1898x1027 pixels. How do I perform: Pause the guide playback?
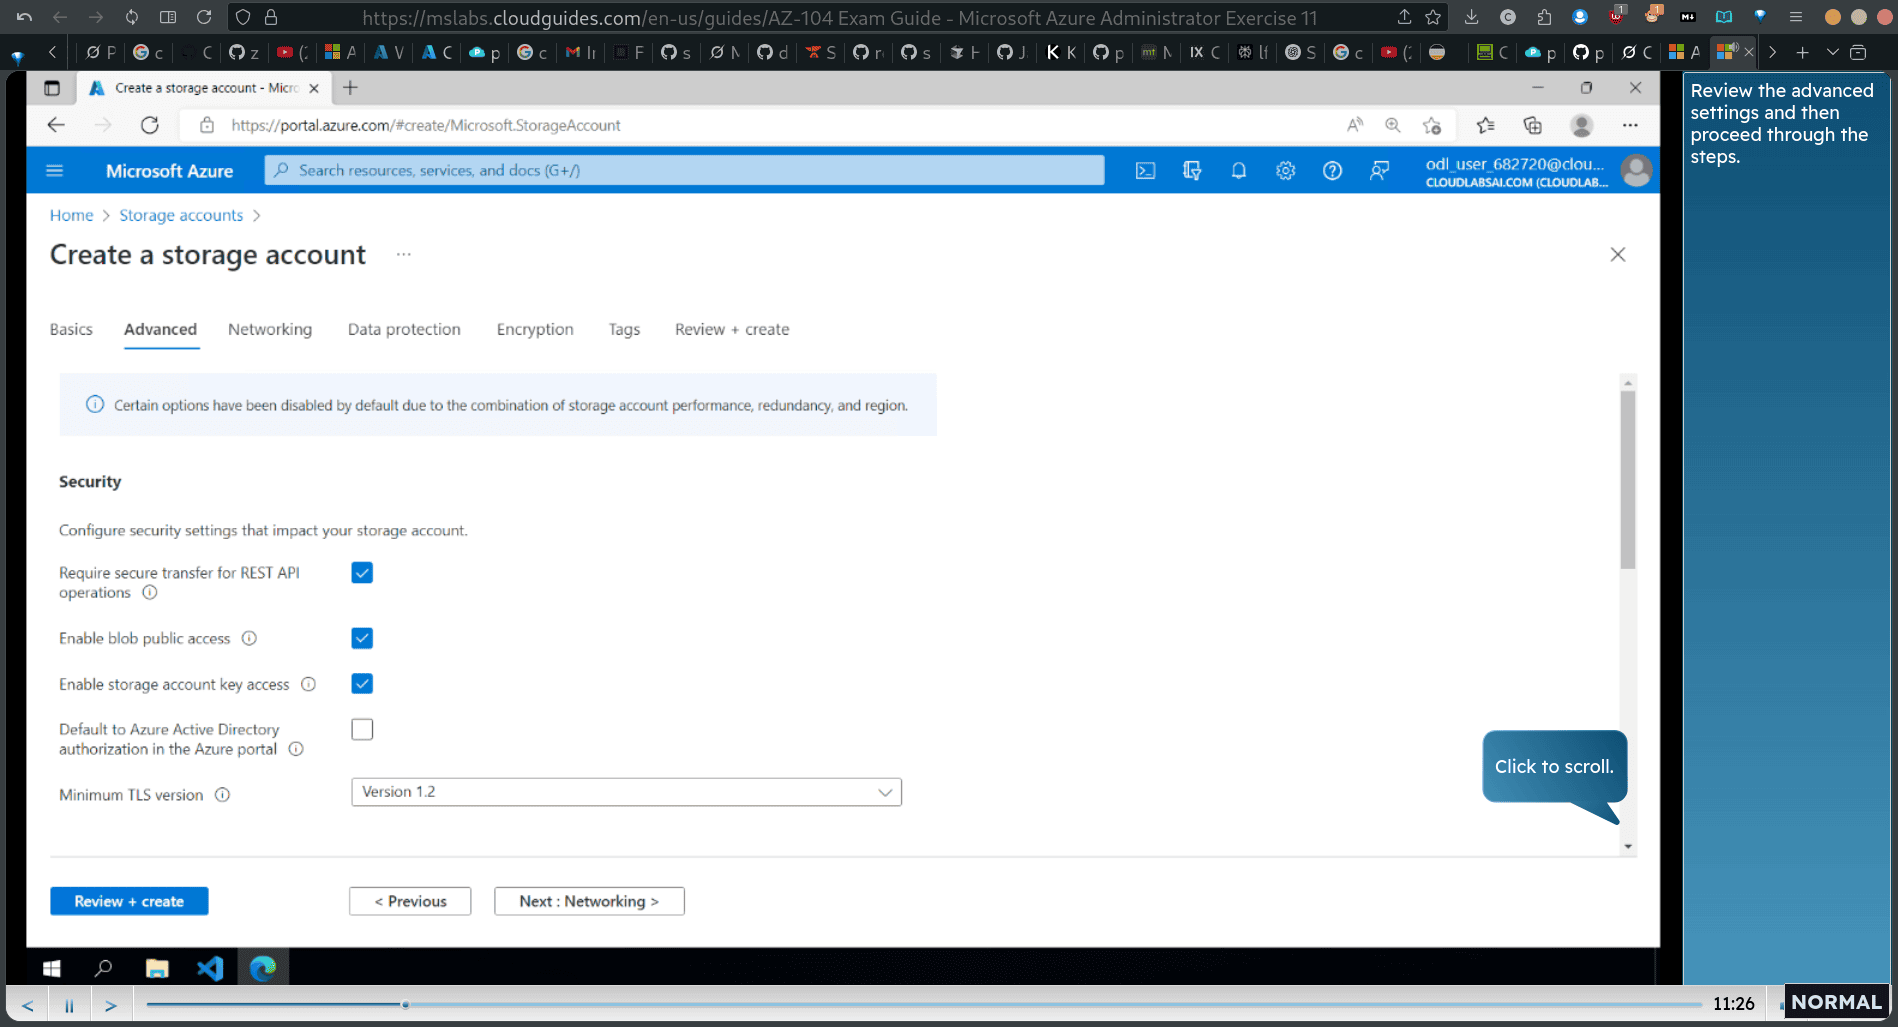point(69,1005)
